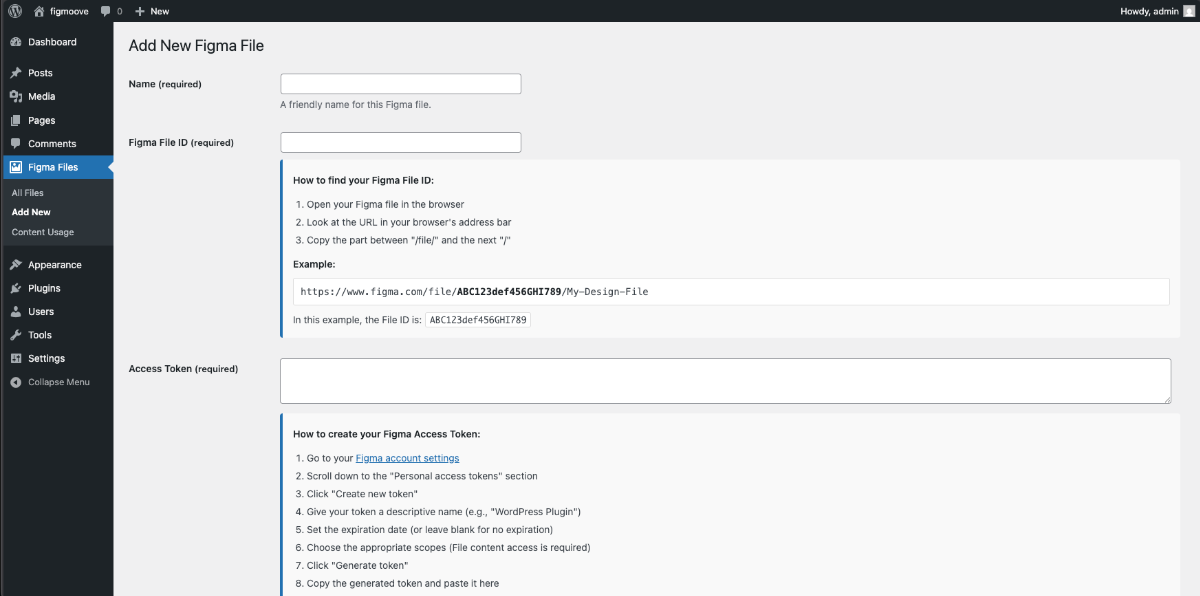Viewport: 1200px width, 596px height.
Task: Click the New plus icon in admin bar
Action: 140,11
